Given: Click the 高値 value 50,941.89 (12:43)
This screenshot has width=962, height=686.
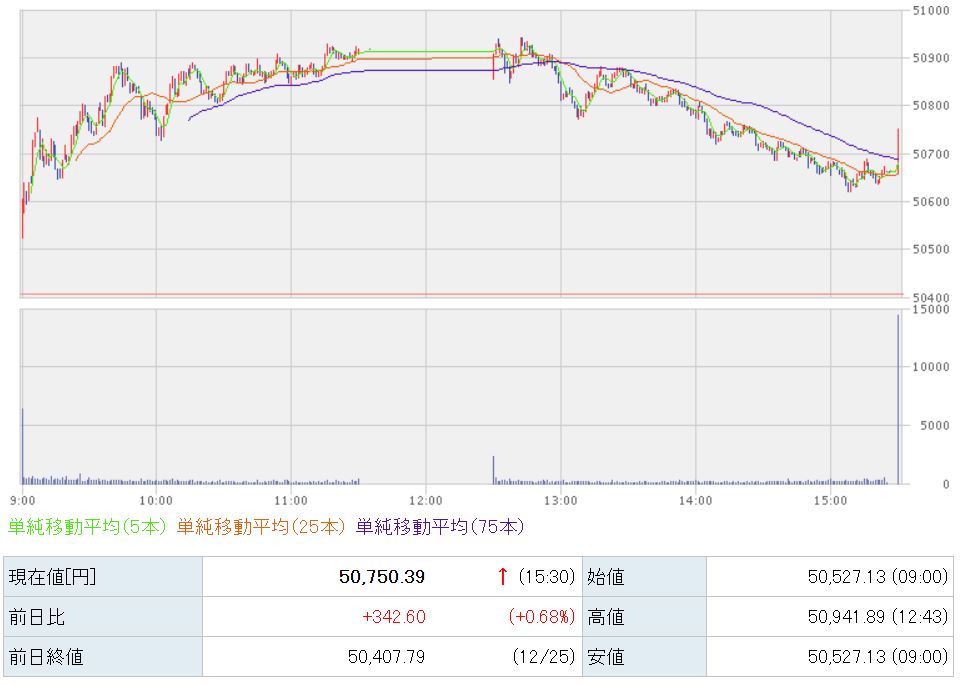Looking at the screenshot, I should coord(876,617).
